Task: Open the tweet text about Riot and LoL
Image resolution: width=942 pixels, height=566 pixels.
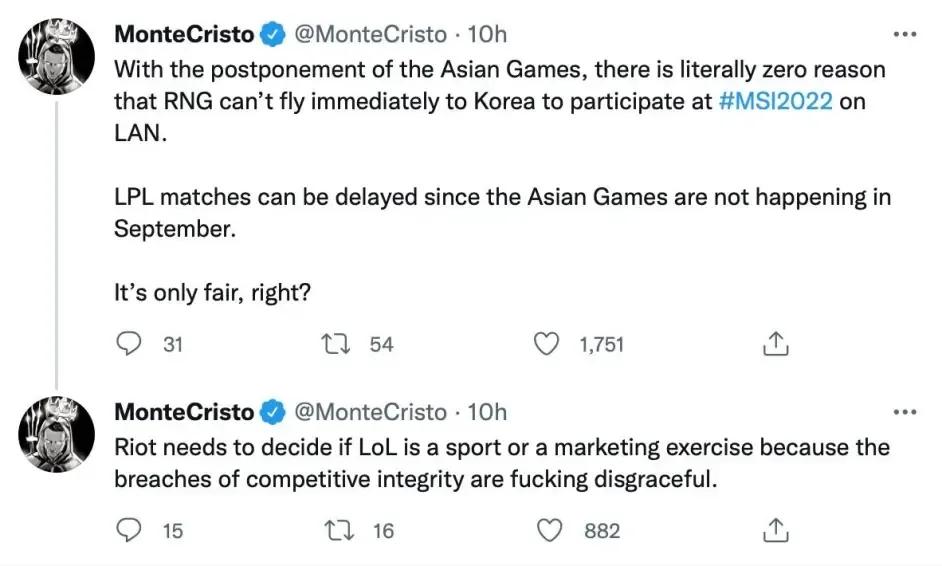Action: coord(502,463)
